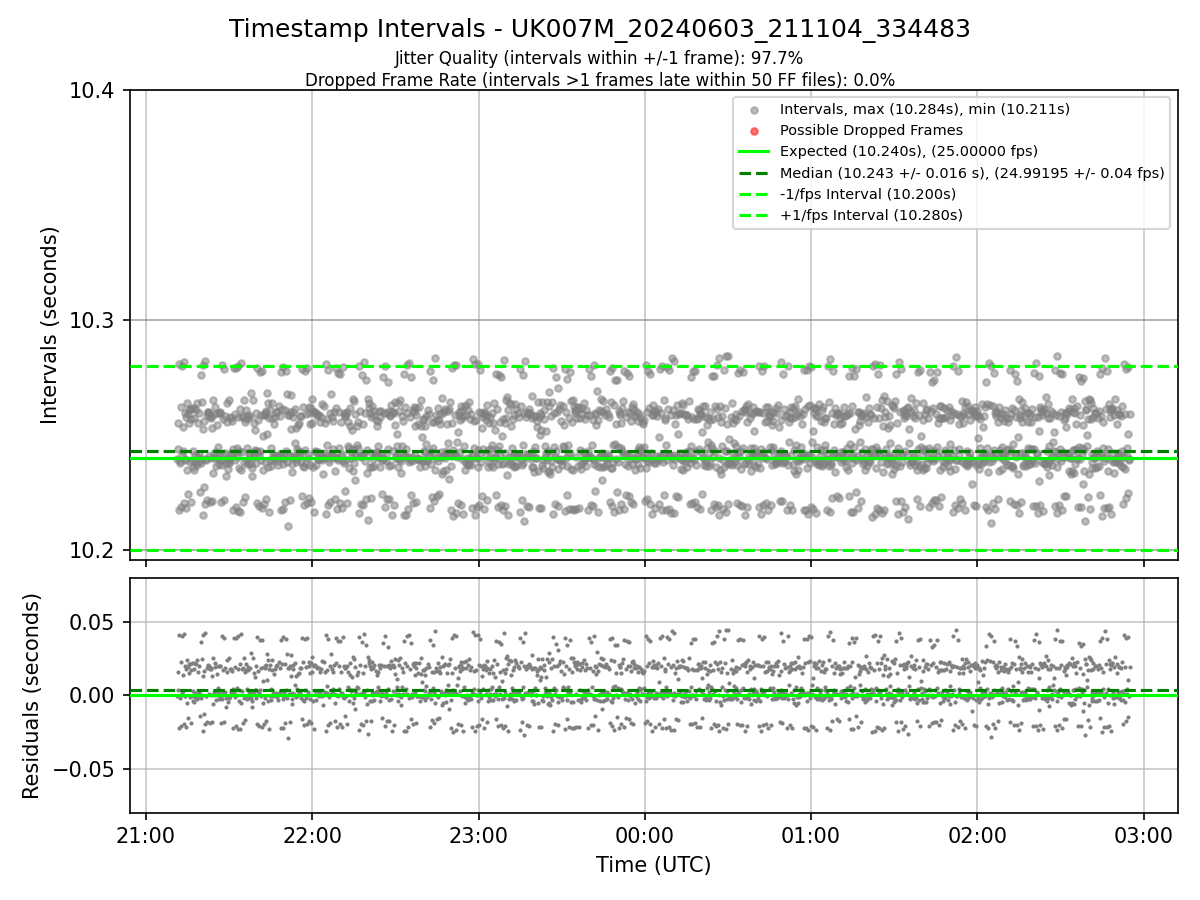Click the '10.2' y-axis tick label
This screenshot has height=900, width=1200.
(94, 551)
